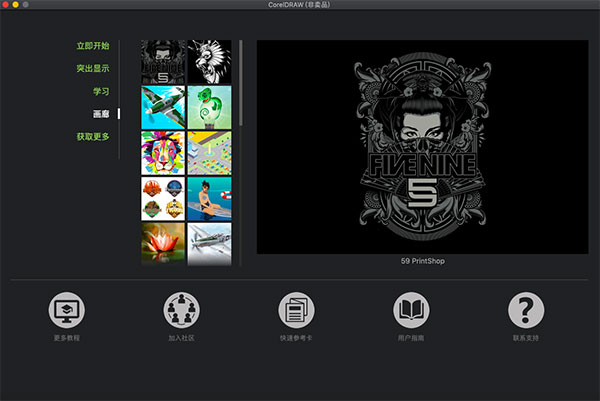The height and width of the screenshot is (401, 600).
Task: Switch to the 突出显示 tab
Action: (x=93, y=68)
